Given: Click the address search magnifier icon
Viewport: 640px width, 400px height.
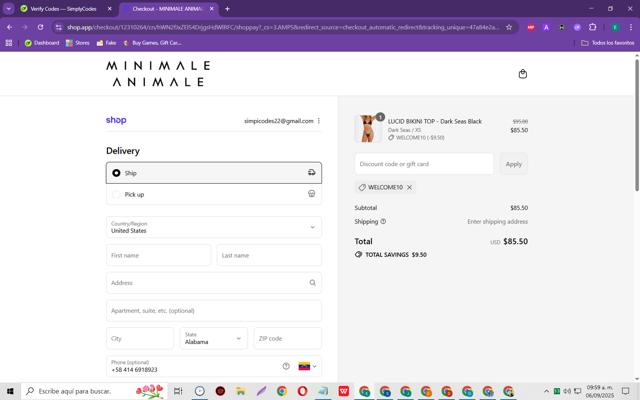Looking at the screenshot, I should coord(312,282).
